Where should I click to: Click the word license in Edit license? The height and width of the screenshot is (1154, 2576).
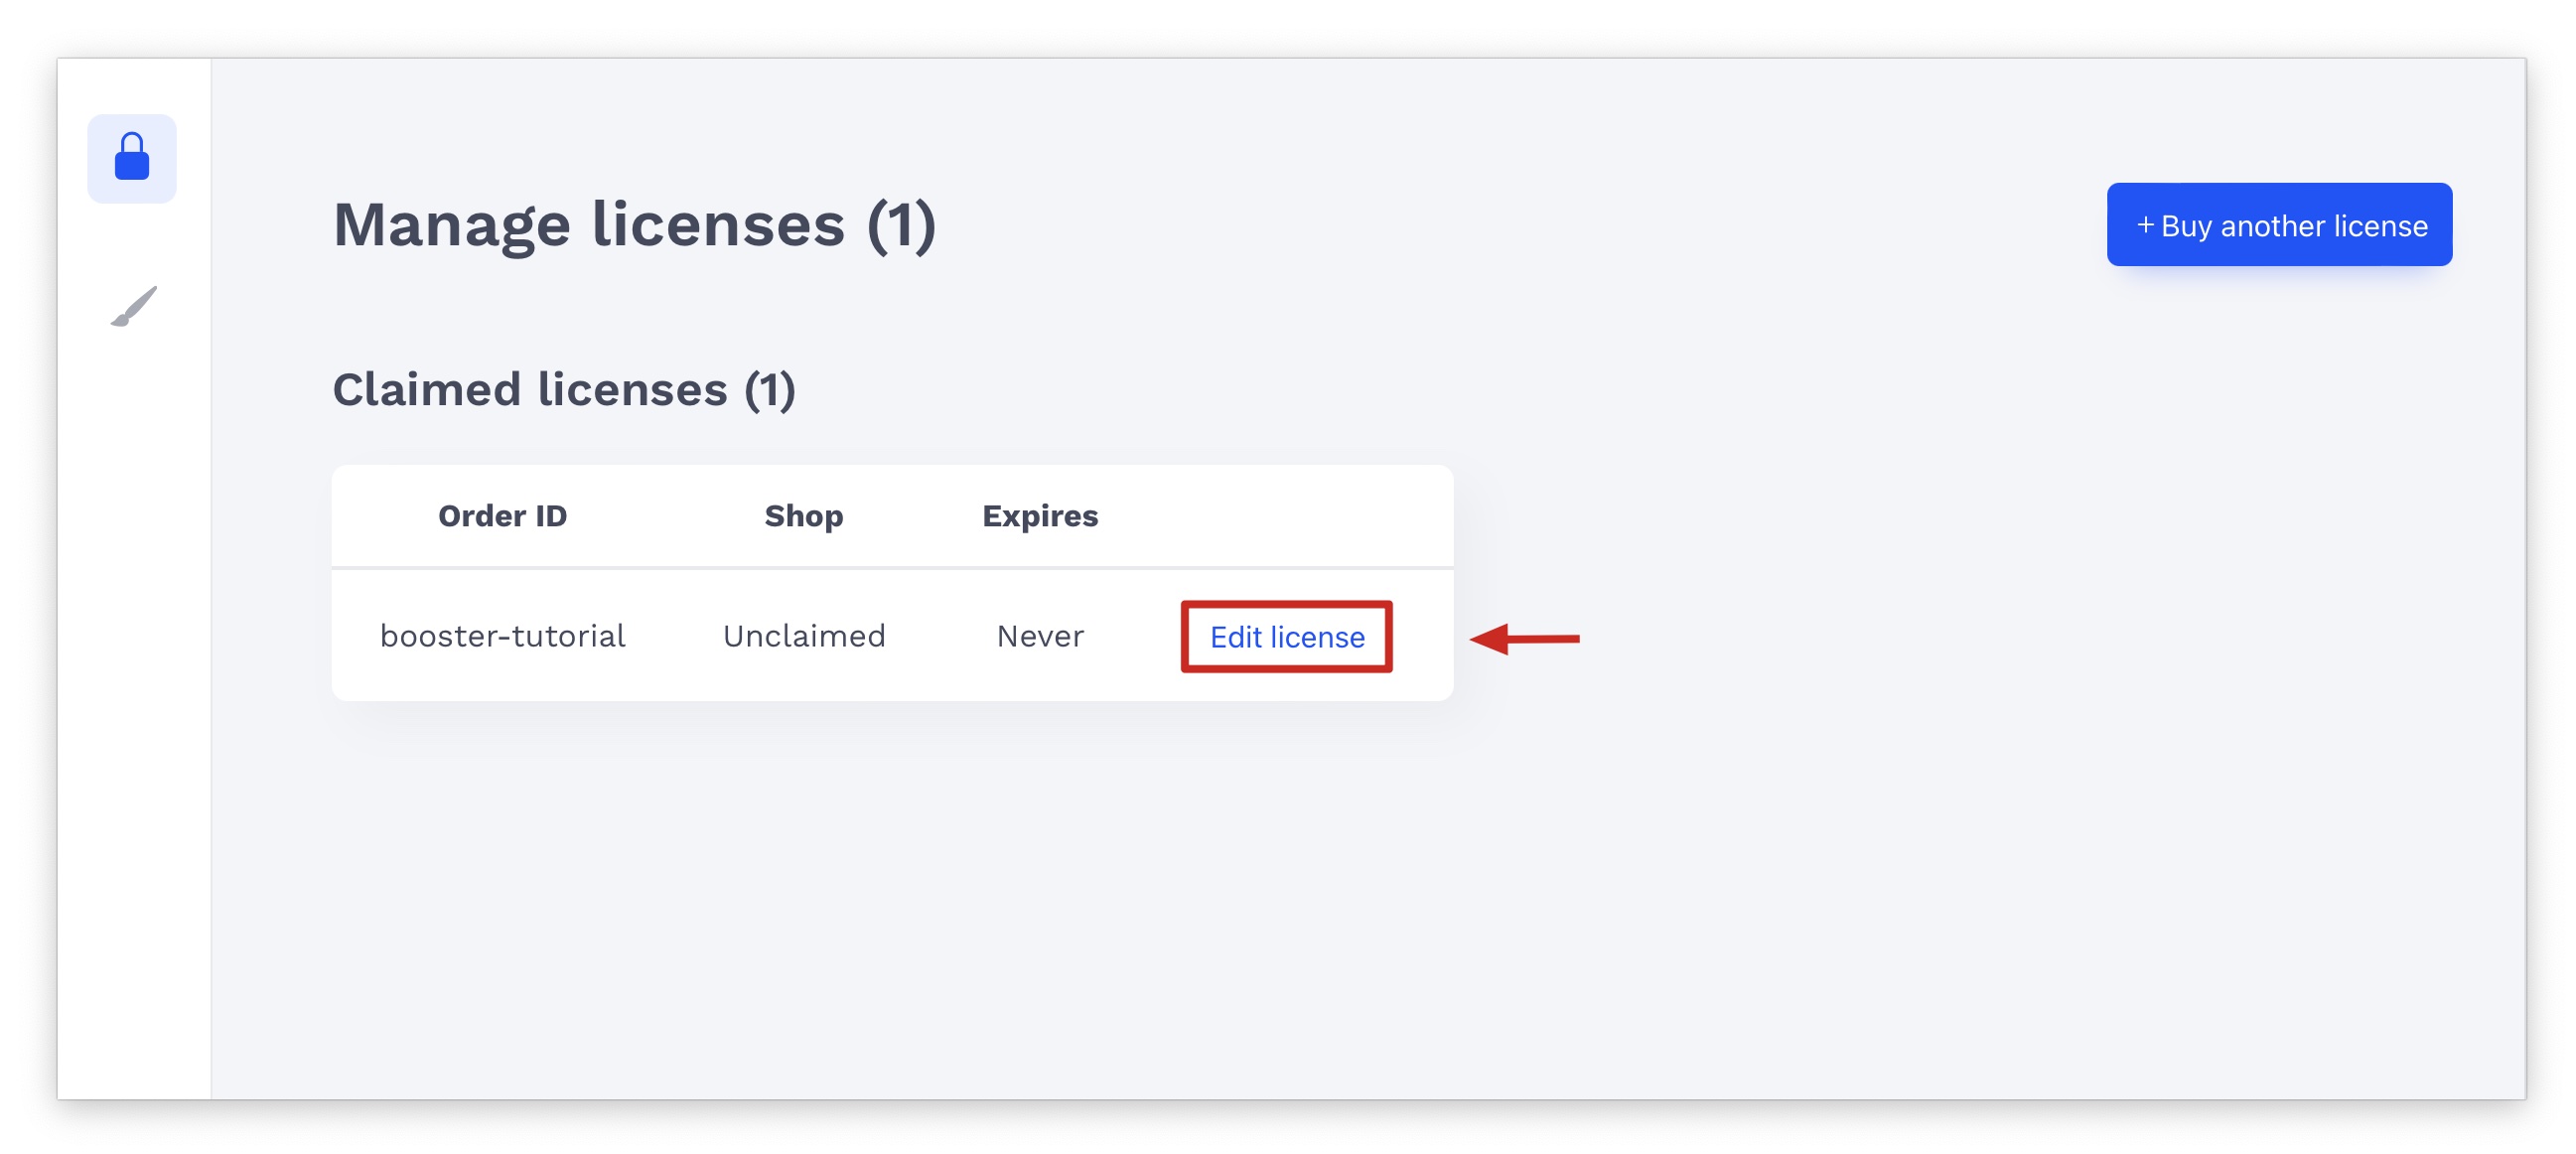point(1317,637)
